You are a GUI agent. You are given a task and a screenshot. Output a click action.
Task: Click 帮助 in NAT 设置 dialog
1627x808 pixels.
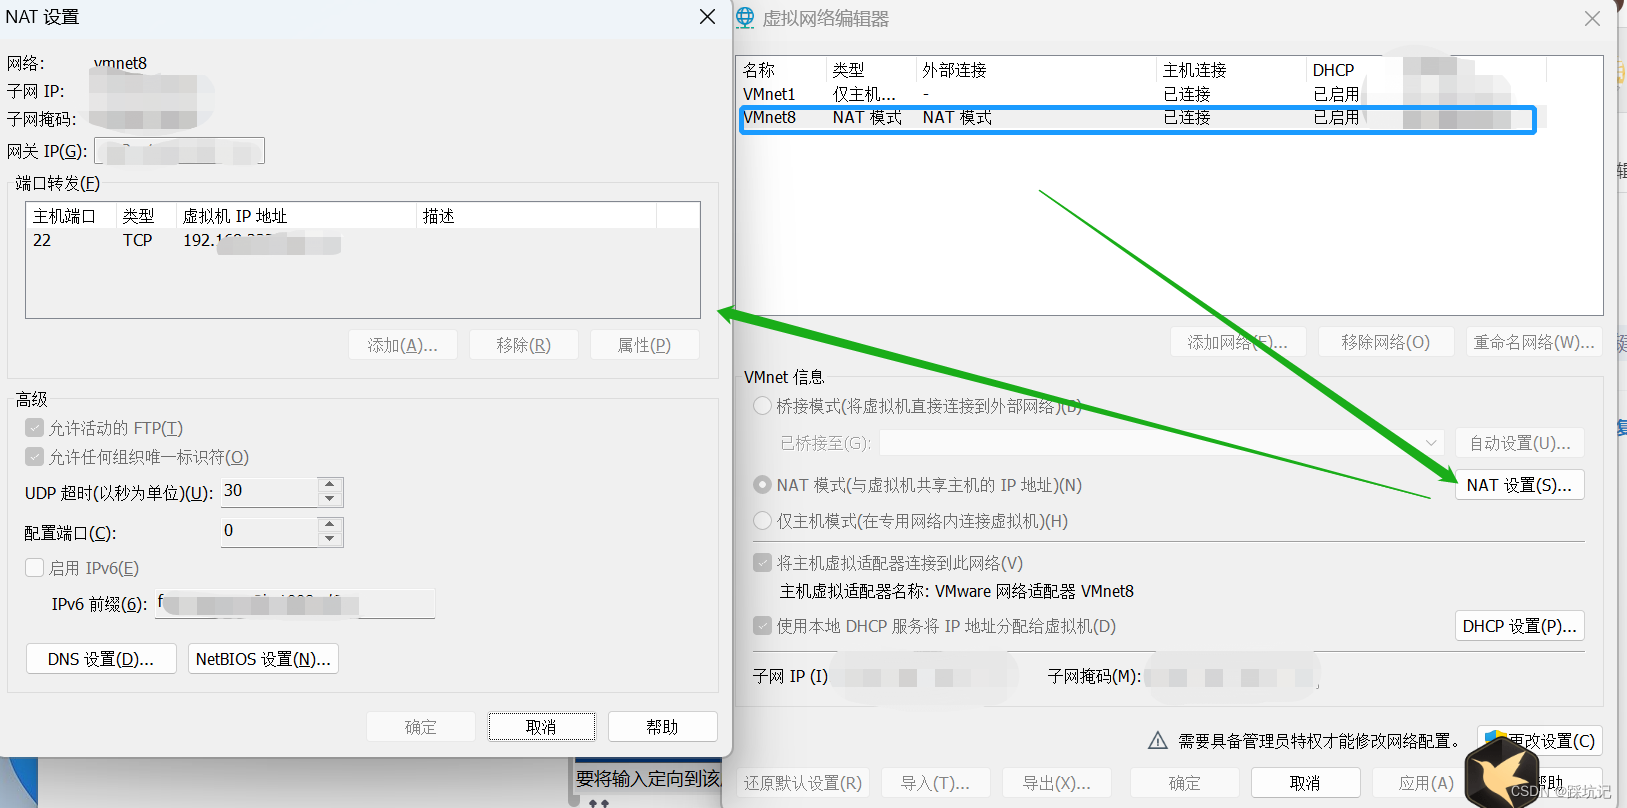tap(663, 727)
